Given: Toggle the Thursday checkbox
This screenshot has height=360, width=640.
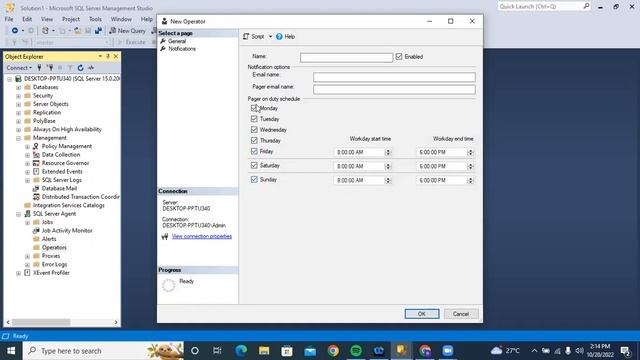Looking at the screenshot, I should 254,140.
